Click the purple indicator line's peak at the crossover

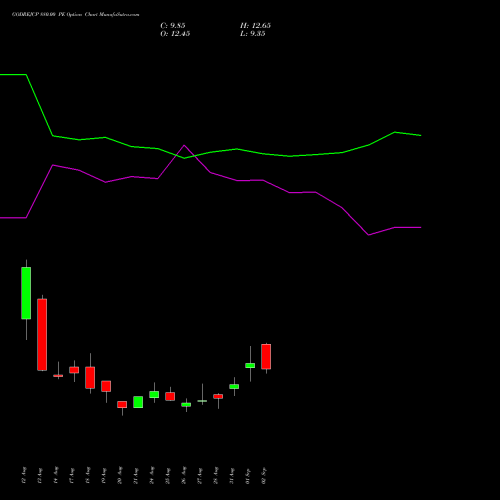(184, 145)
